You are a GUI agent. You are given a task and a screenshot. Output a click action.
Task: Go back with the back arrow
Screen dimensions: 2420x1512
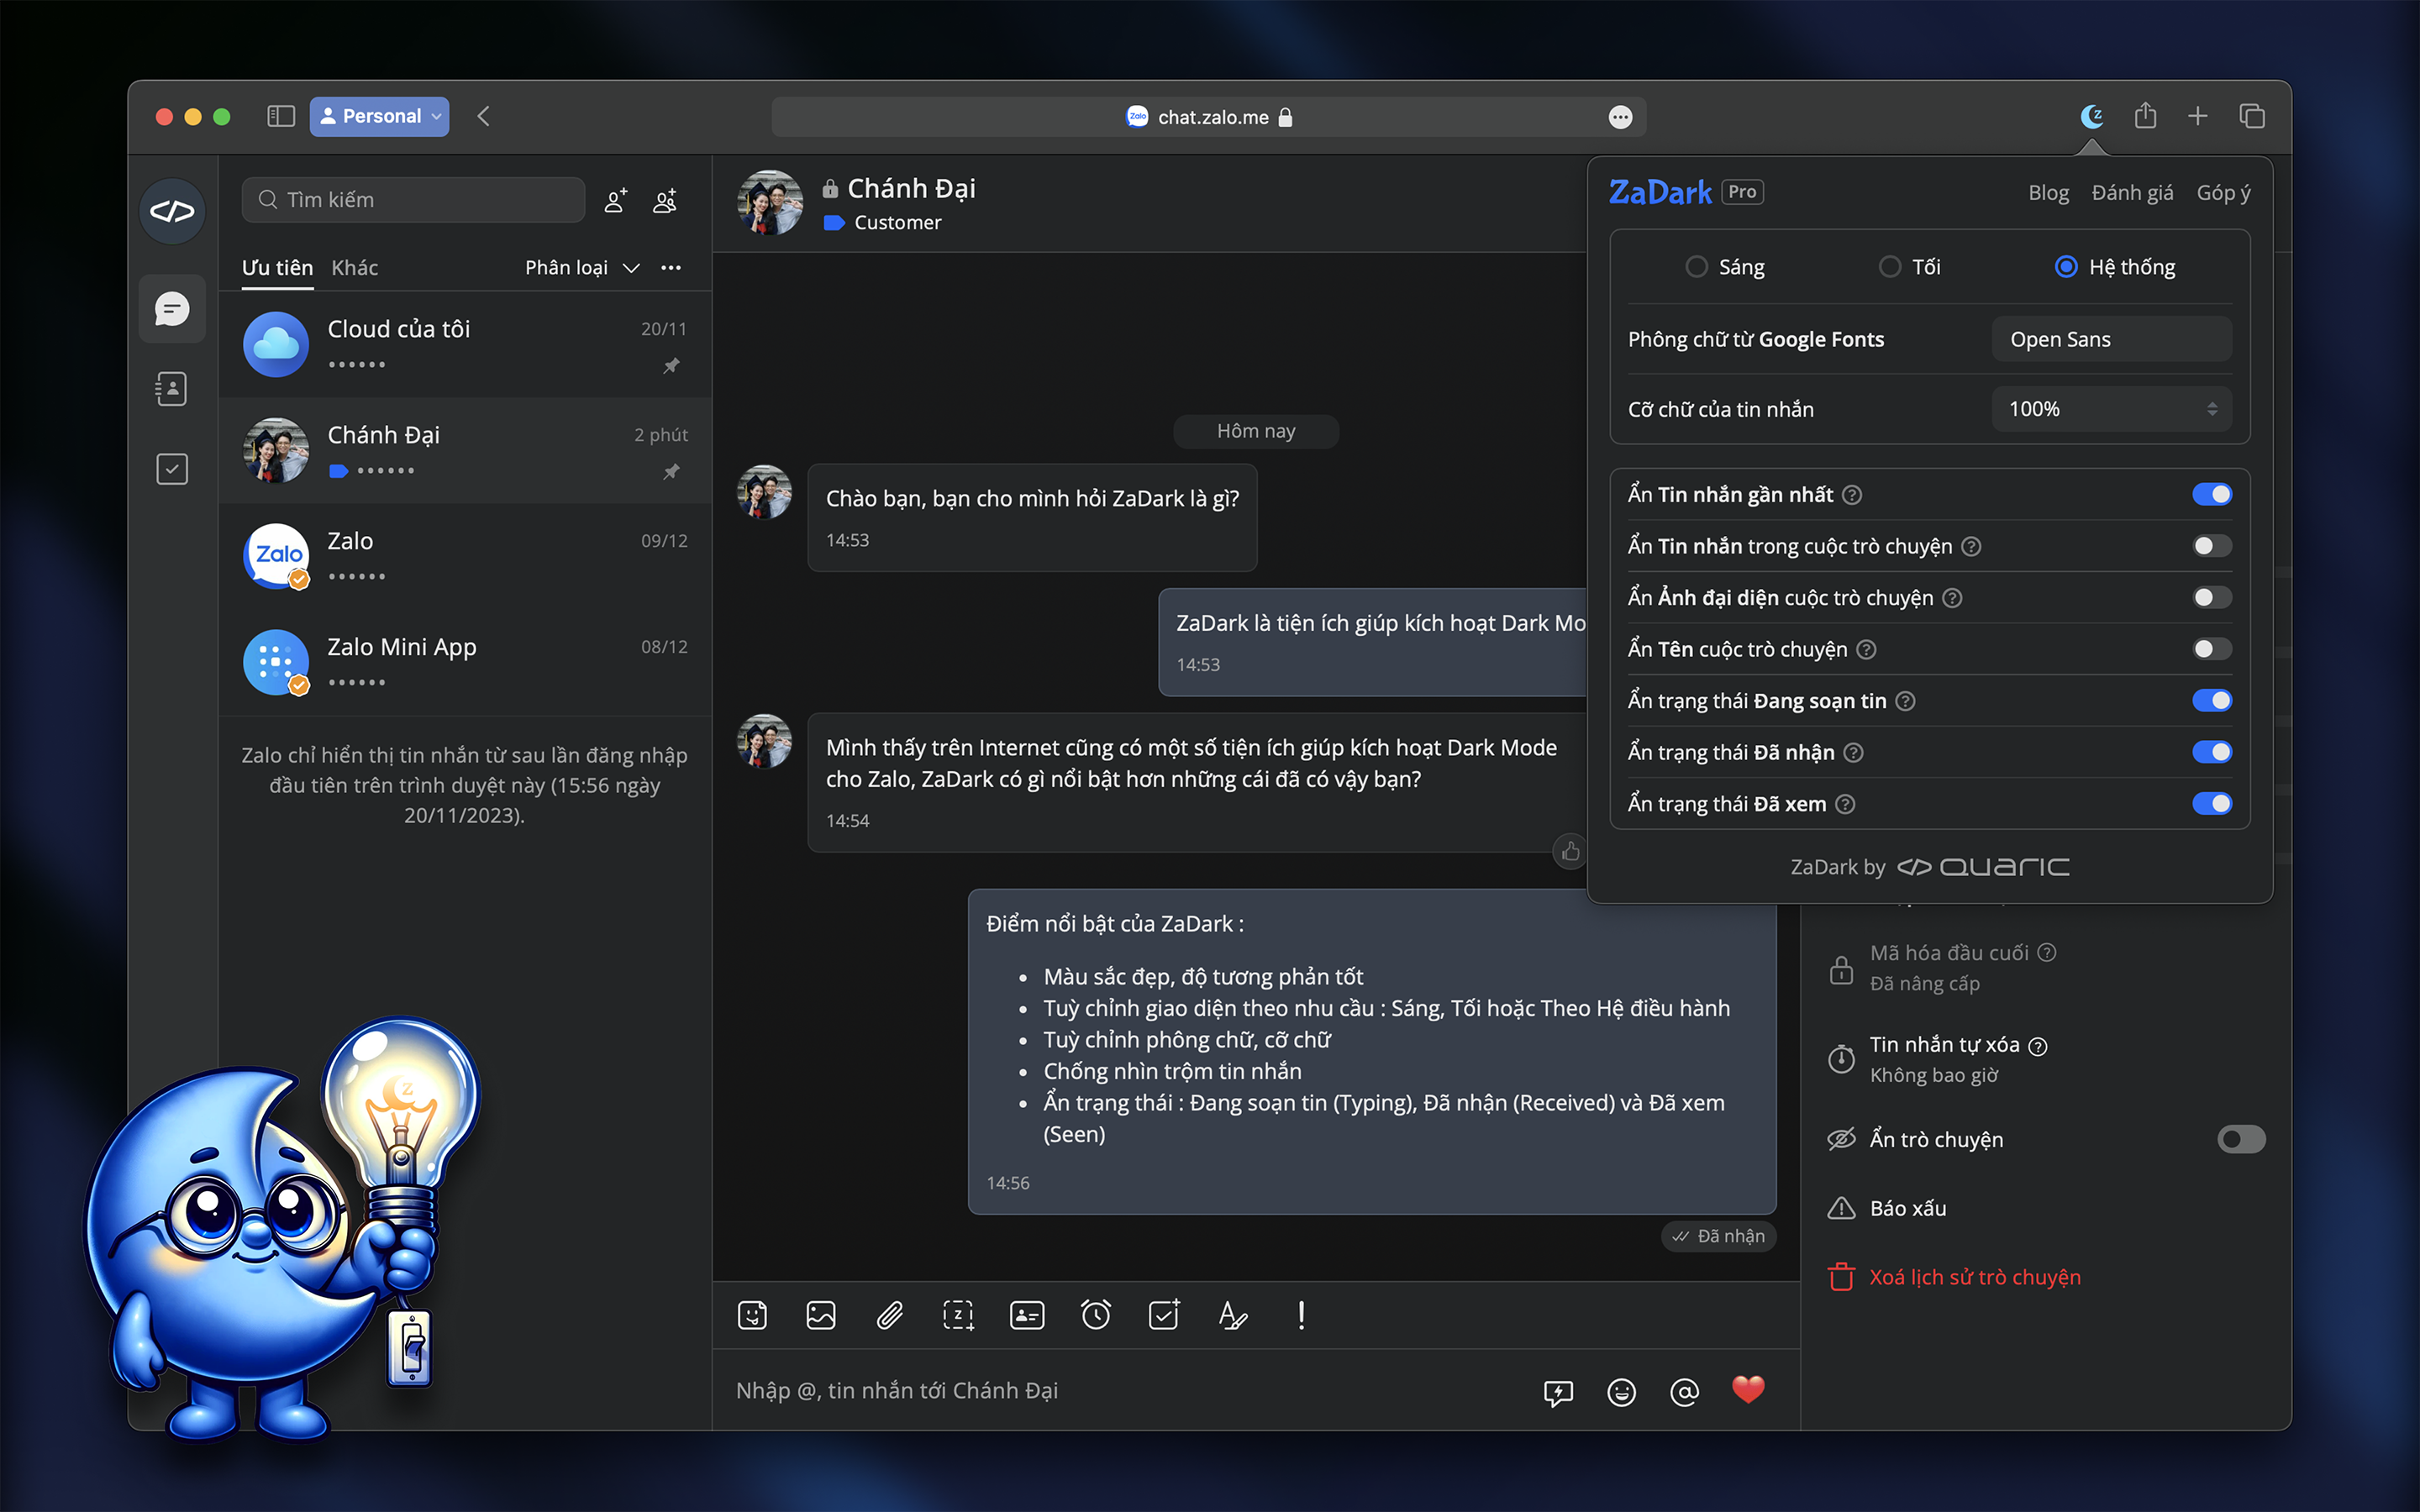coord(484,116)
